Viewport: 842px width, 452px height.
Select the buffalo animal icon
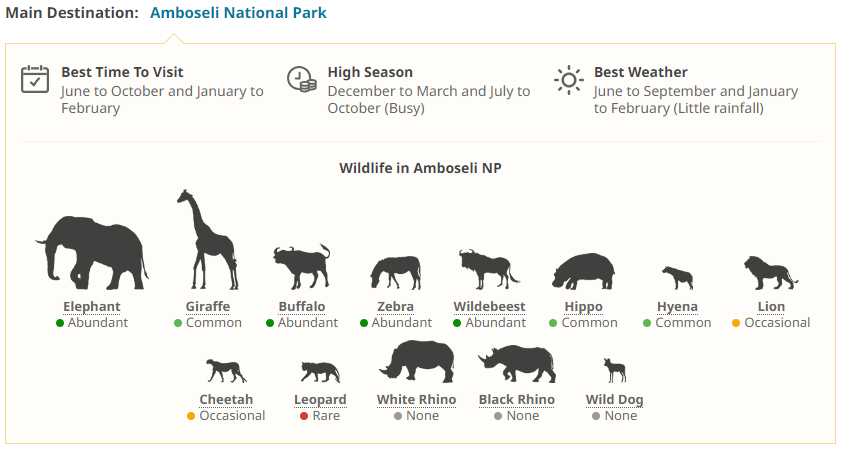click(301, 267)
